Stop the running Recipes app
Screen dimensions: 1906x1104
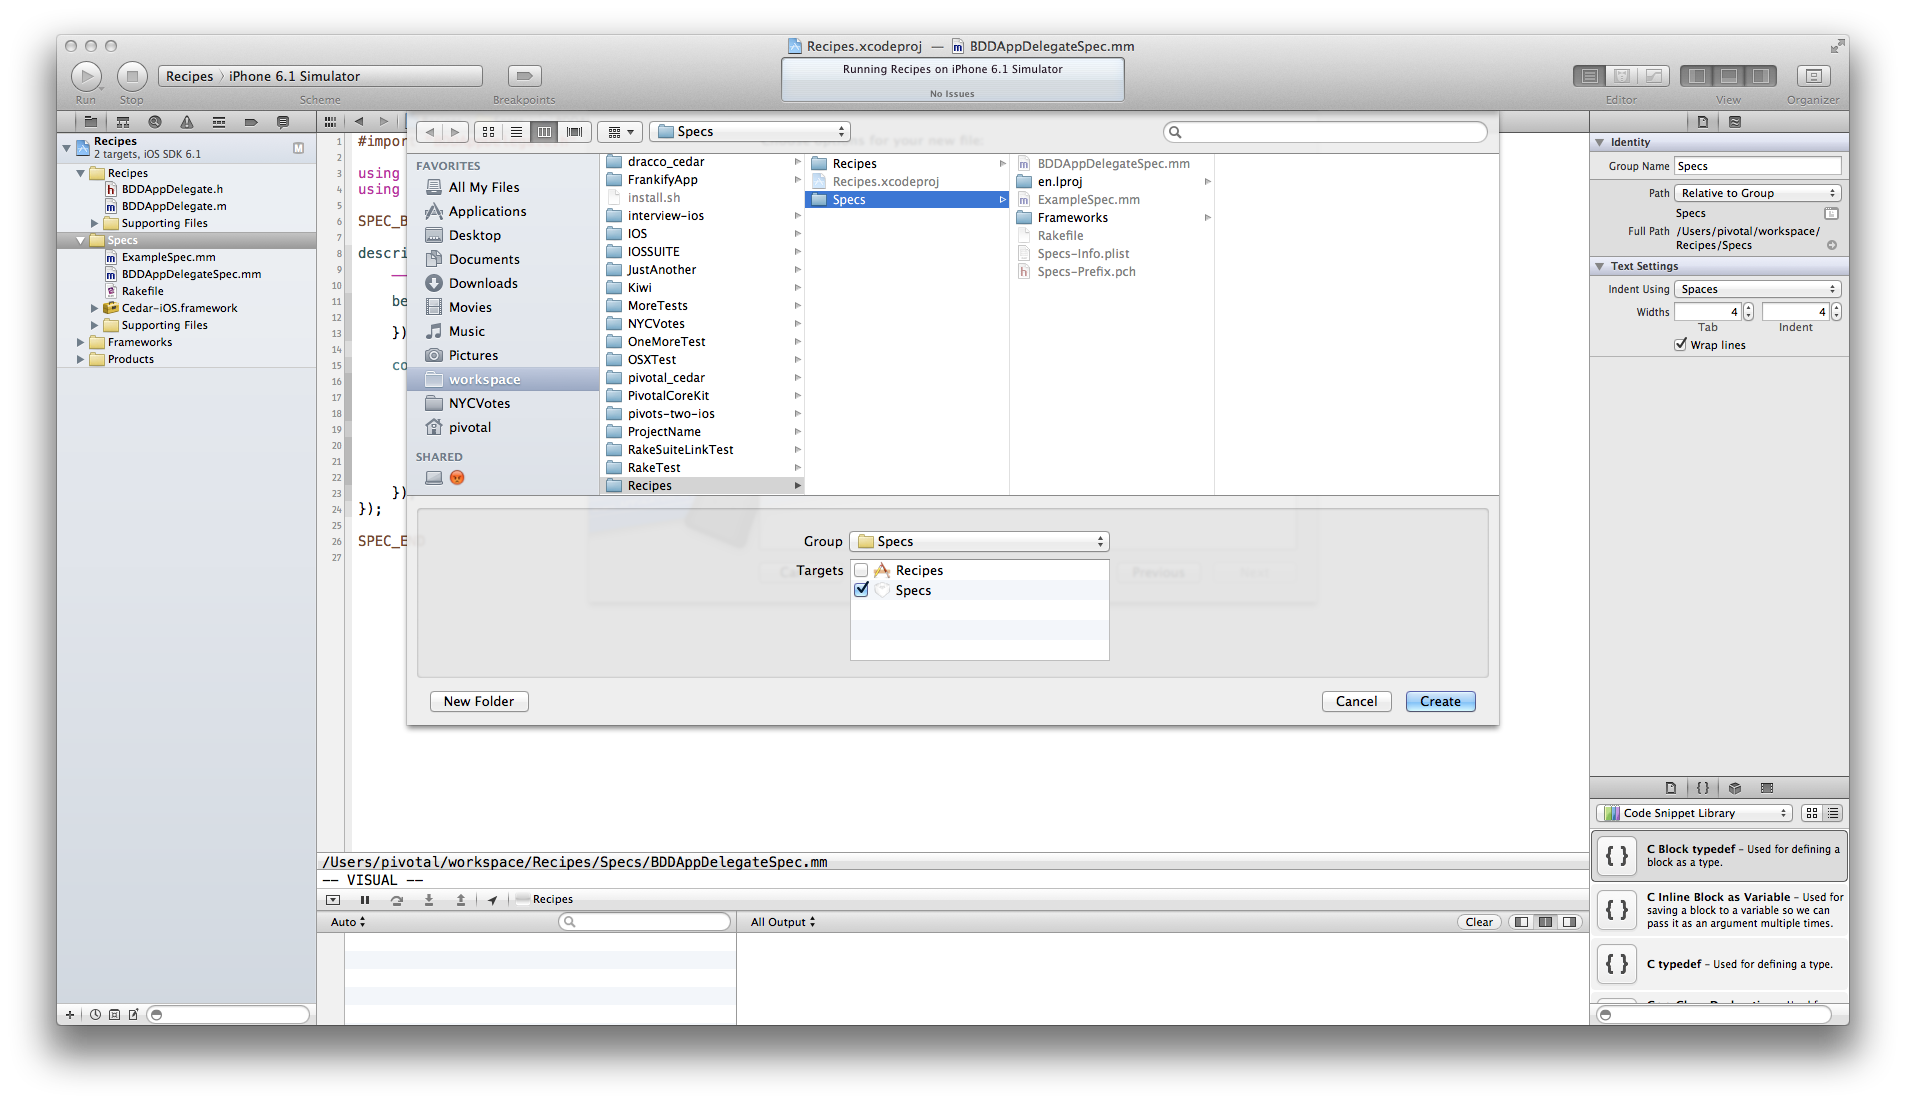(132, 76)
